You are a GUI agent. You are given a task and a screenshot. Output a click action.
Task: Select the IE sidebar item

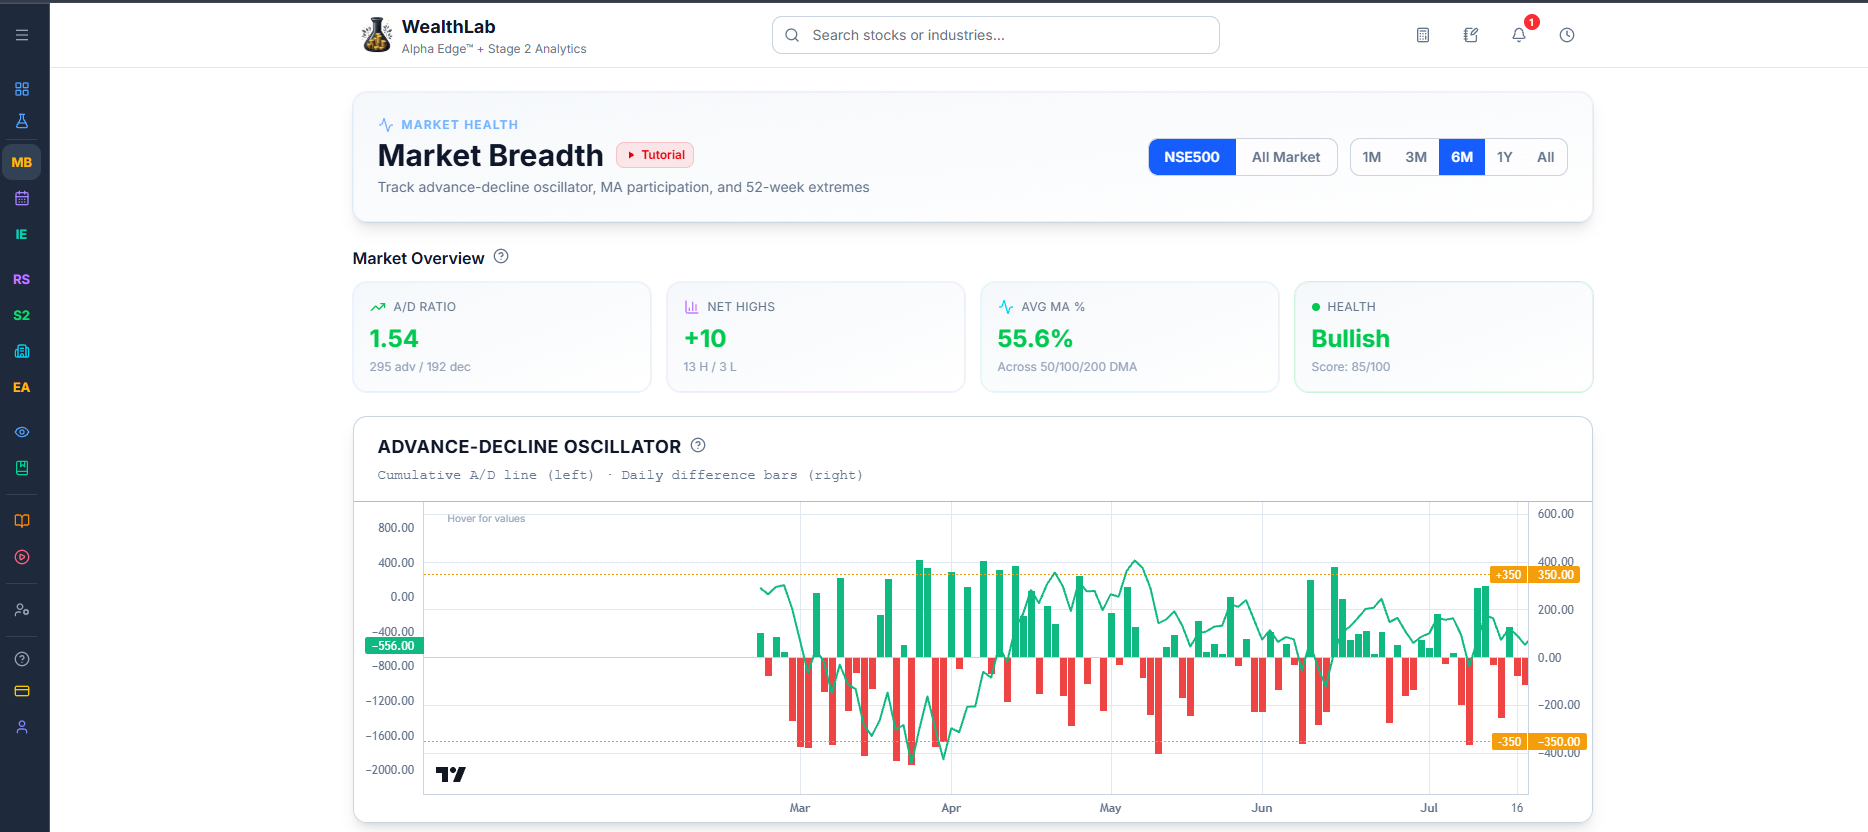22,234
